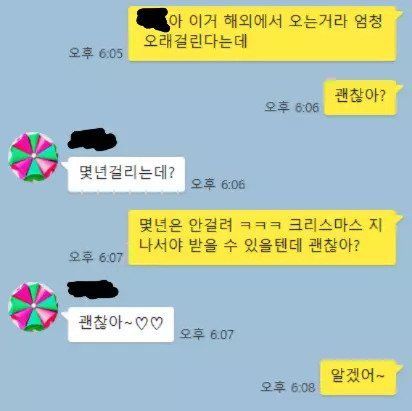Click the 오후 6:06 timestamp beside 몇년걸리는데?
This screenshot has width=412, height=411.
(218, 184)
